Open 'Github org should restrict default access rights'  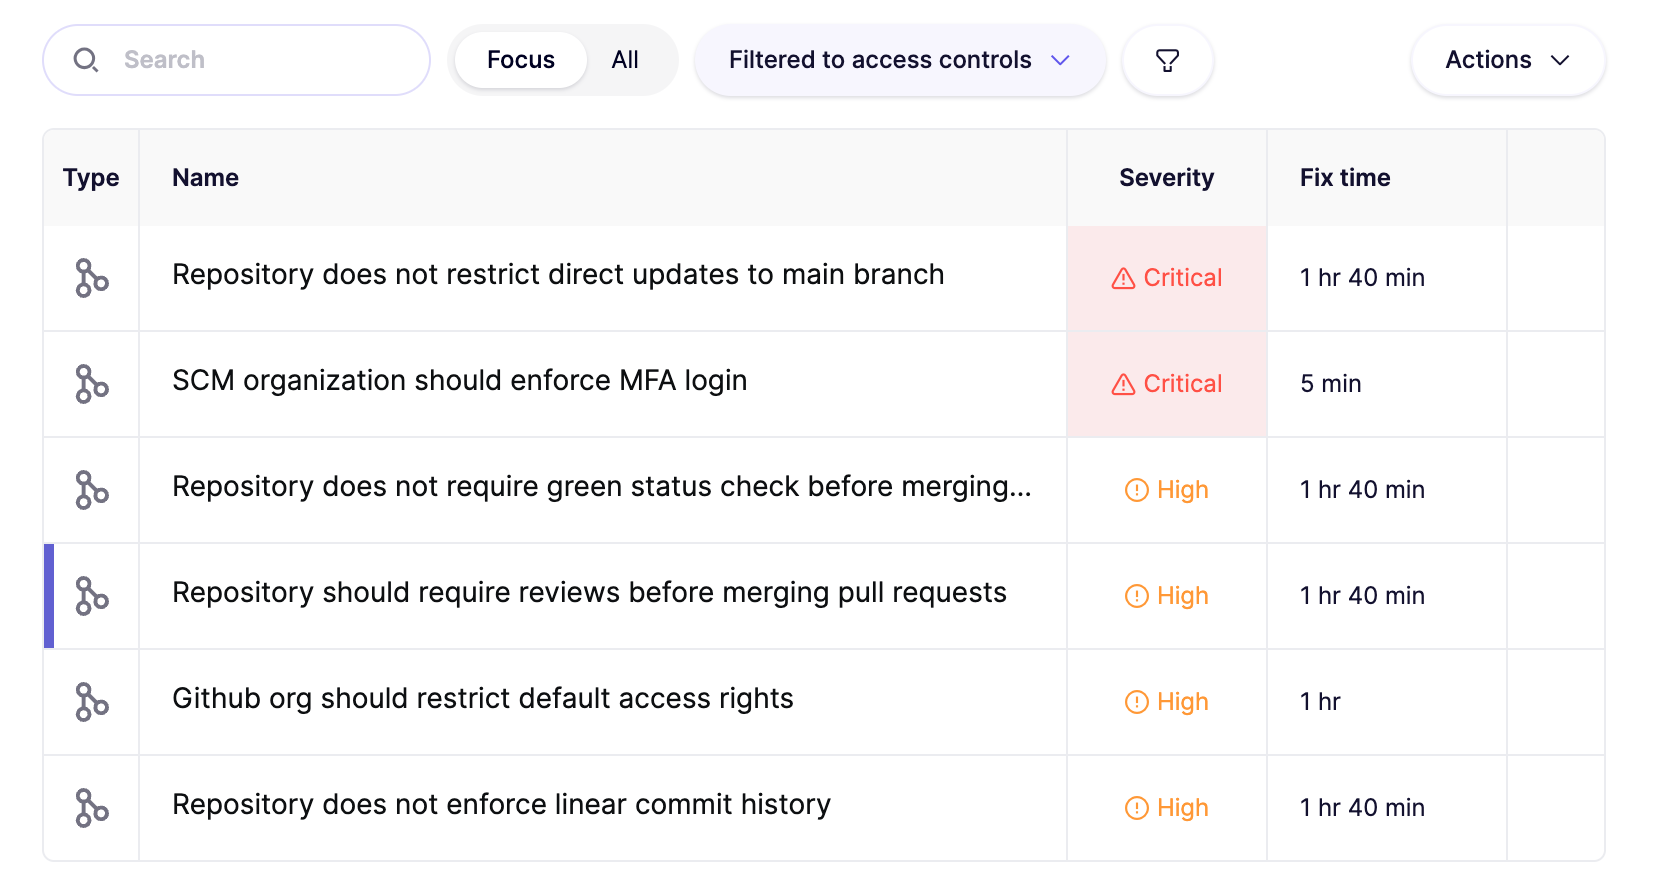pyautogui.click(x=483, y=698)
